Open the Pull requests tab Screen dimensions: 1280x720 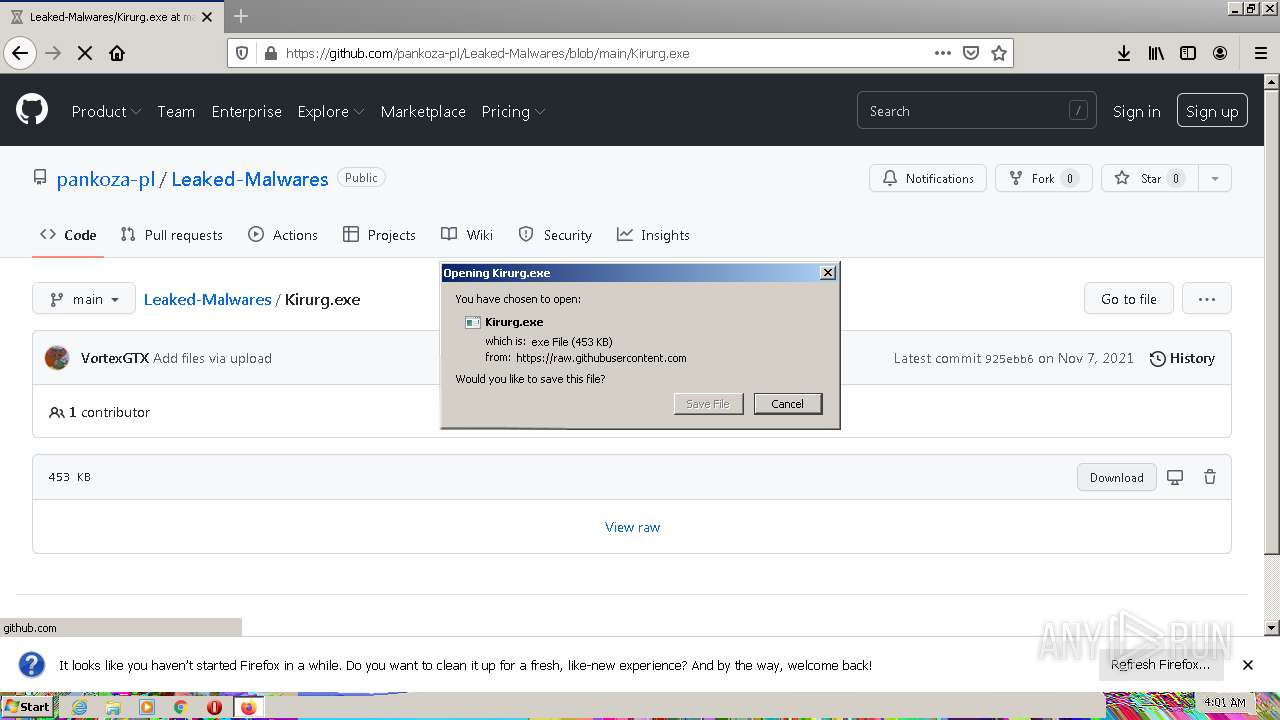point(171,235)
